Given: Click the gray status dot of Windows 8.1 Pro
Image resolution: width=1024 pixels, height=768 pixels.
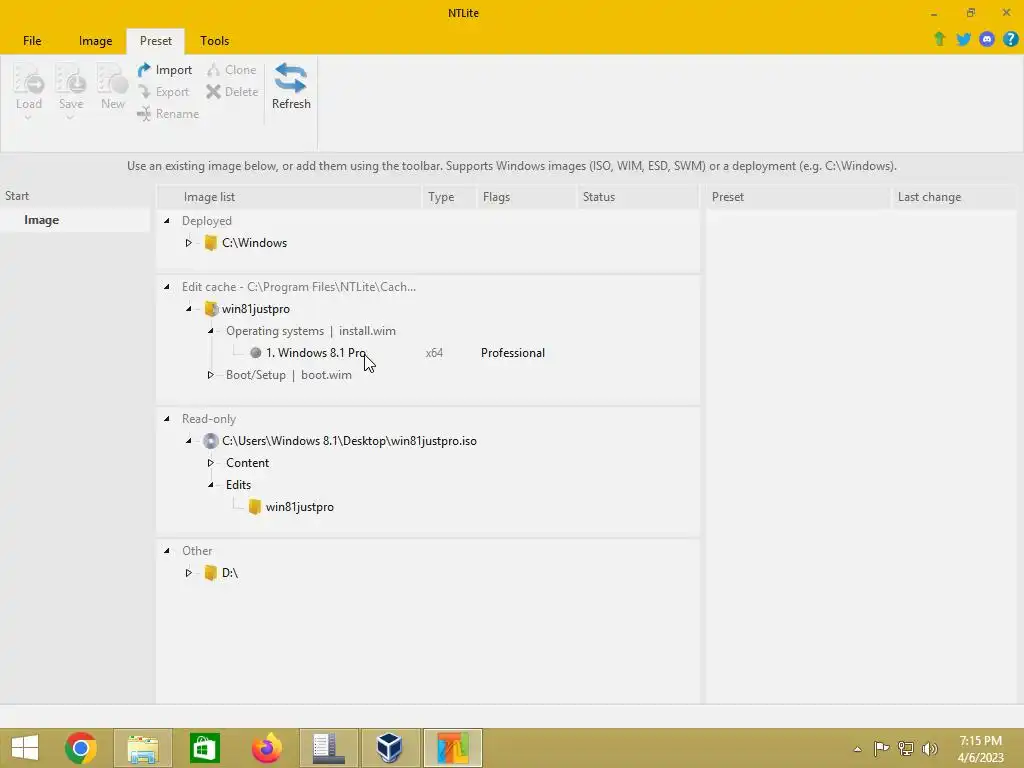Looking at the screenshot, I should tap(255, 353).
